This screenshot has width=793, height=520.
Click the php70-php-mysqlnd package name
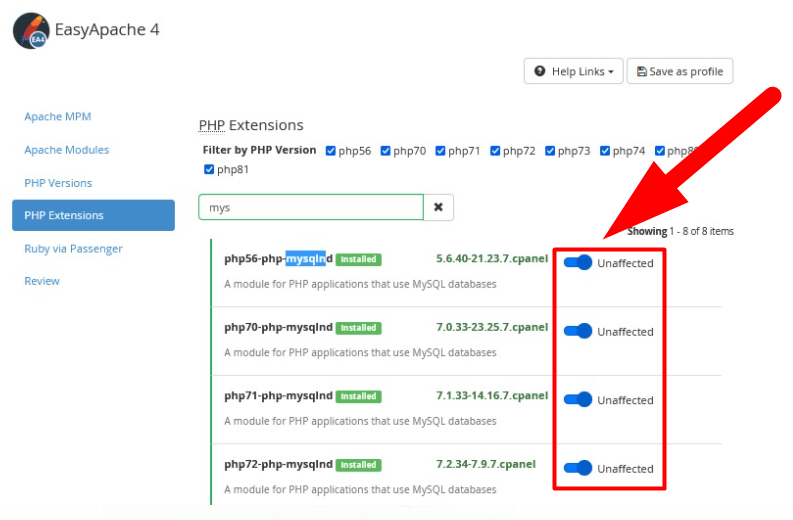279,327
